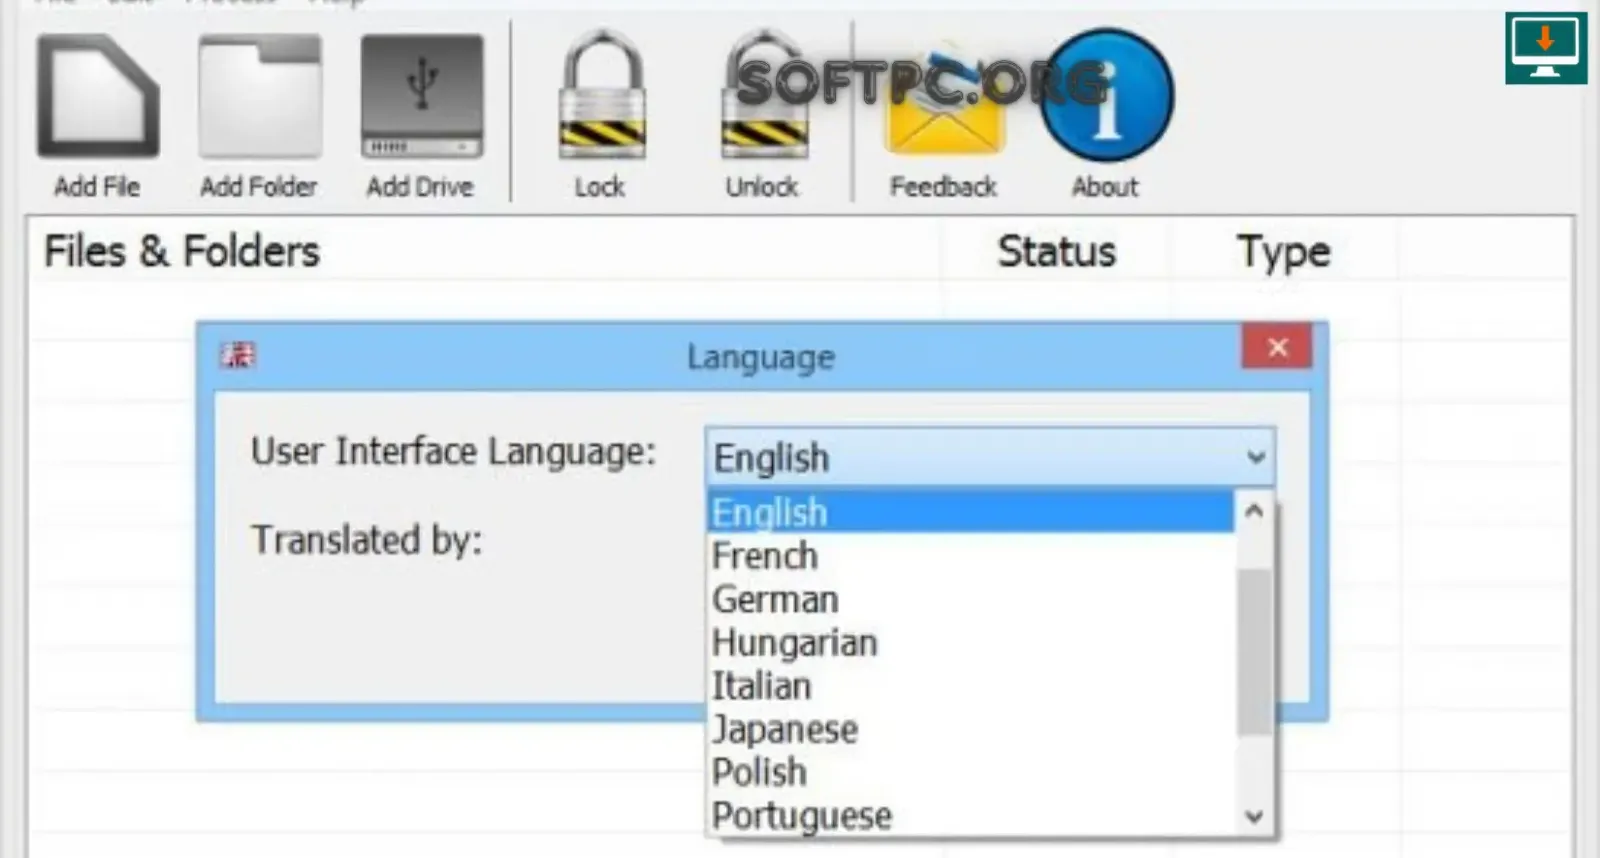Choose Portuguese from the language list
Viewport: 1600px width, 858px height.
(x=970, y=815)
